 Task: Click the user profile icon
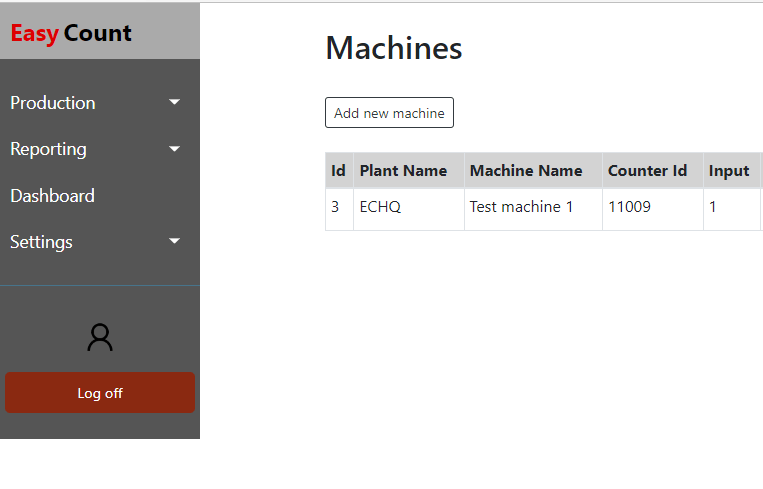[100, 337]
